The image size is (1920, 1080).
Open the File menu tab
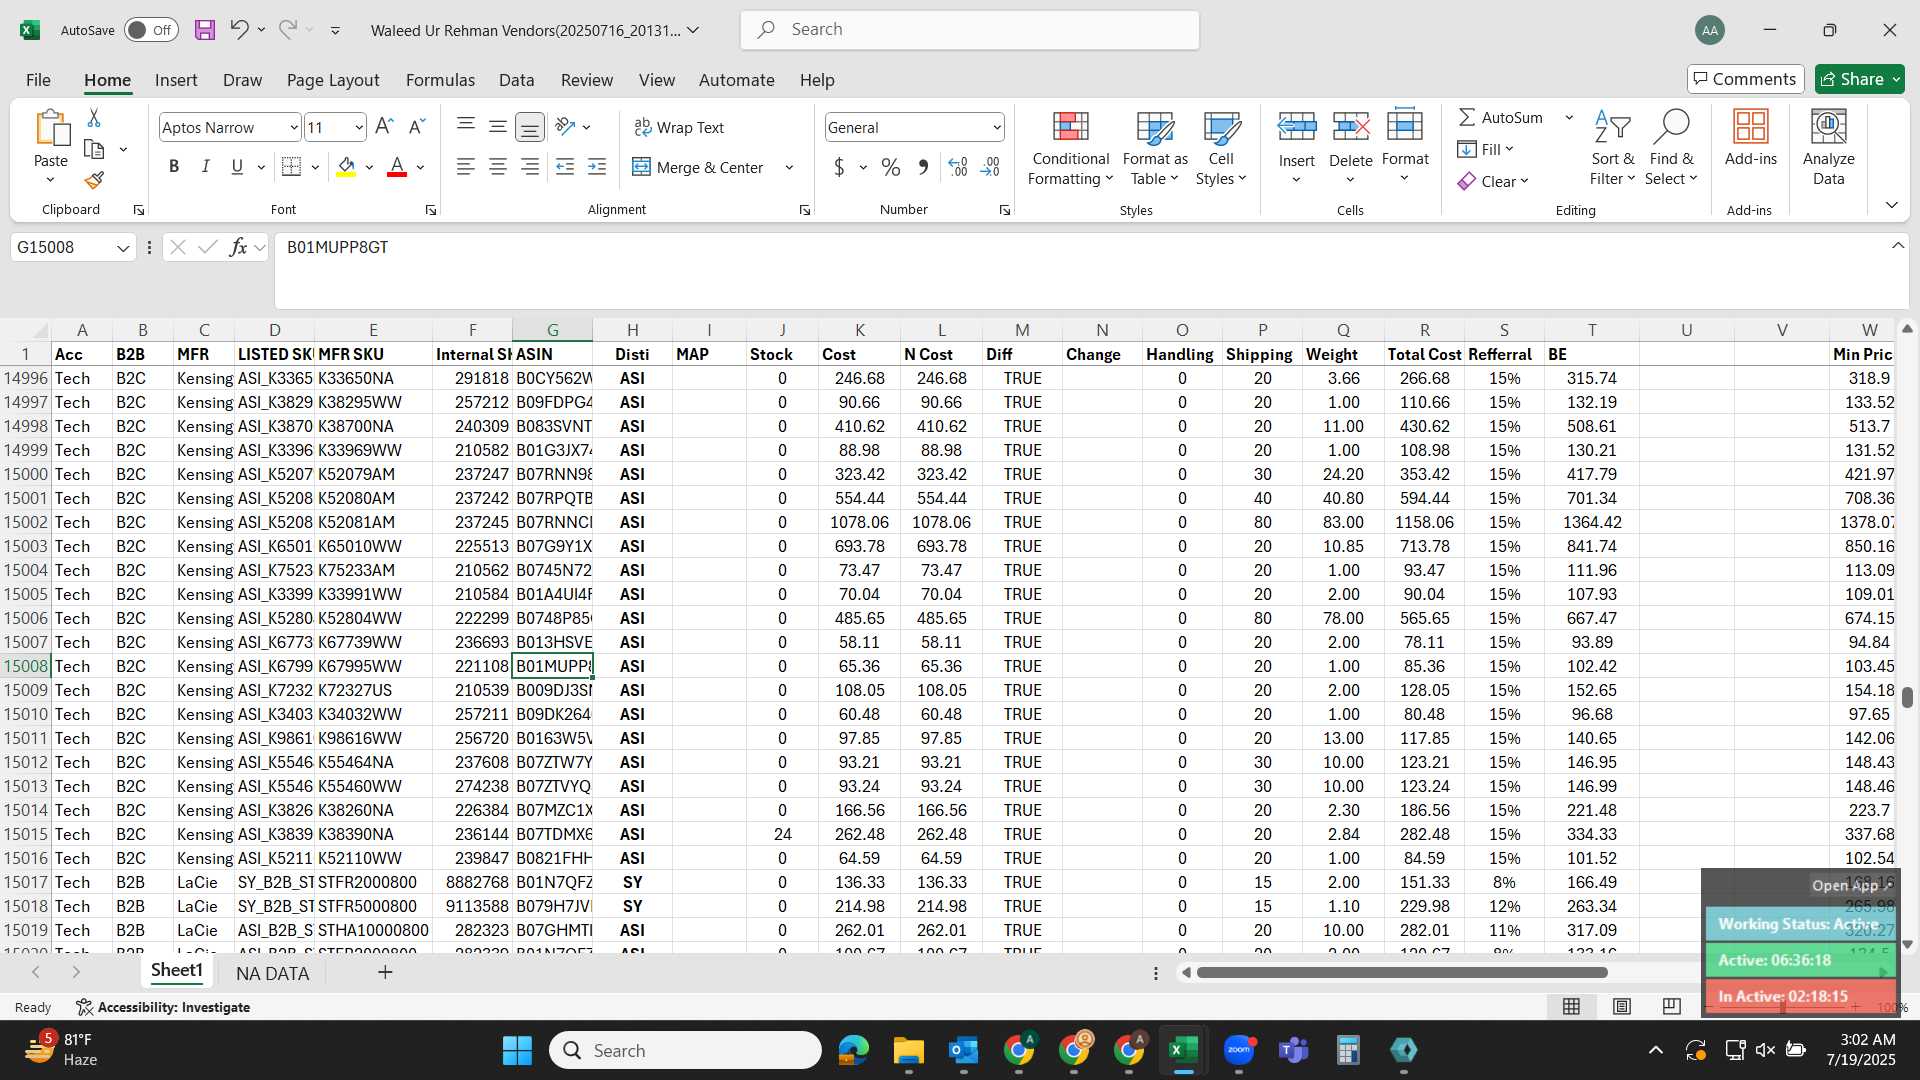[38, 80]
